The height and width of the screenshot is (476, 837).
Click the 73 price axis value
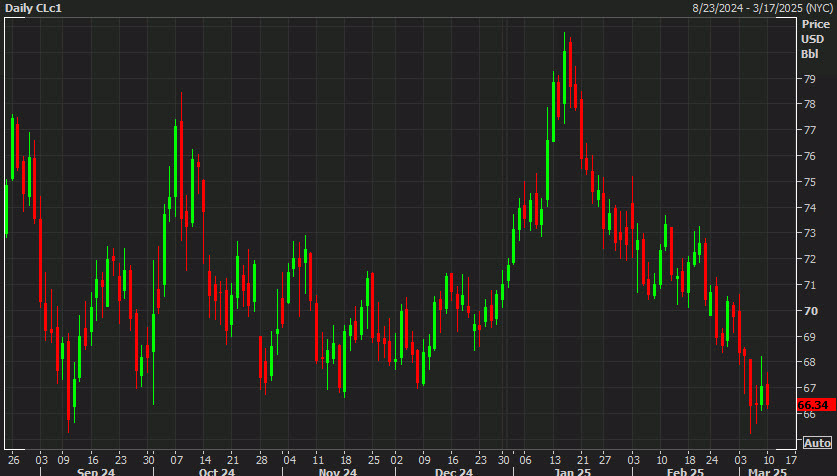coord(810,233)
